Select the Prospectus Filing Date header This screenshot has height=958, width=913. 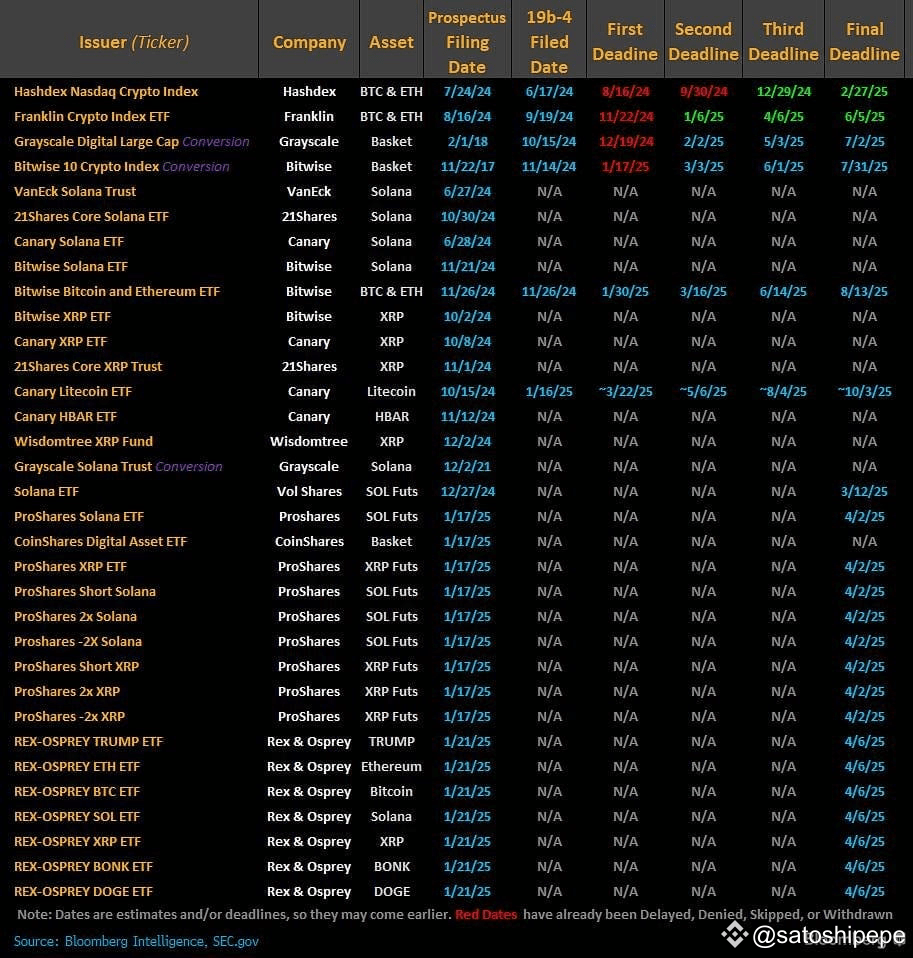467,42
